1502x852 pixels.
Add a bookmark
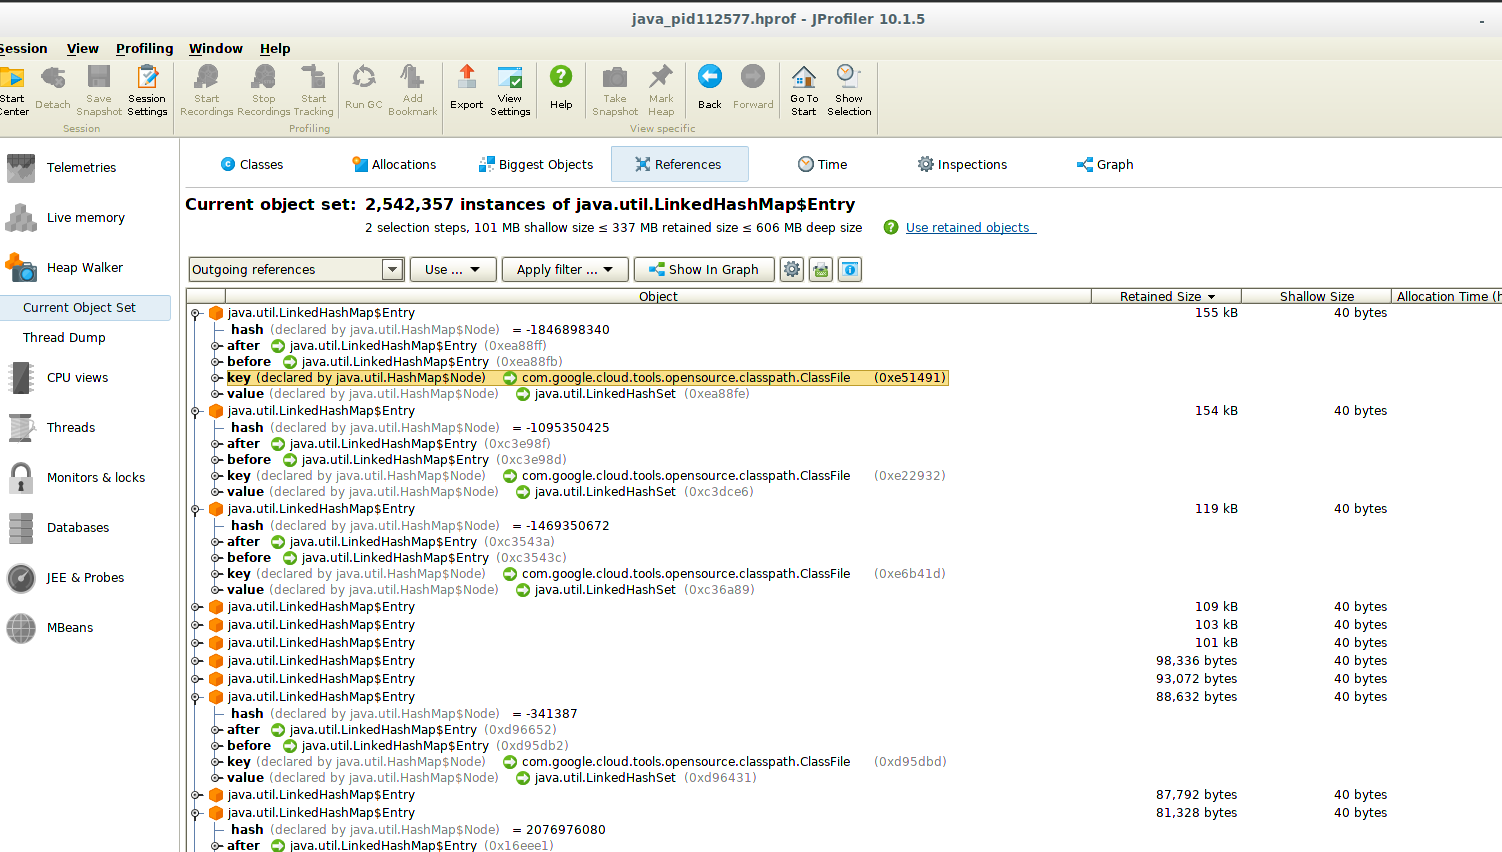click(412, 89)
